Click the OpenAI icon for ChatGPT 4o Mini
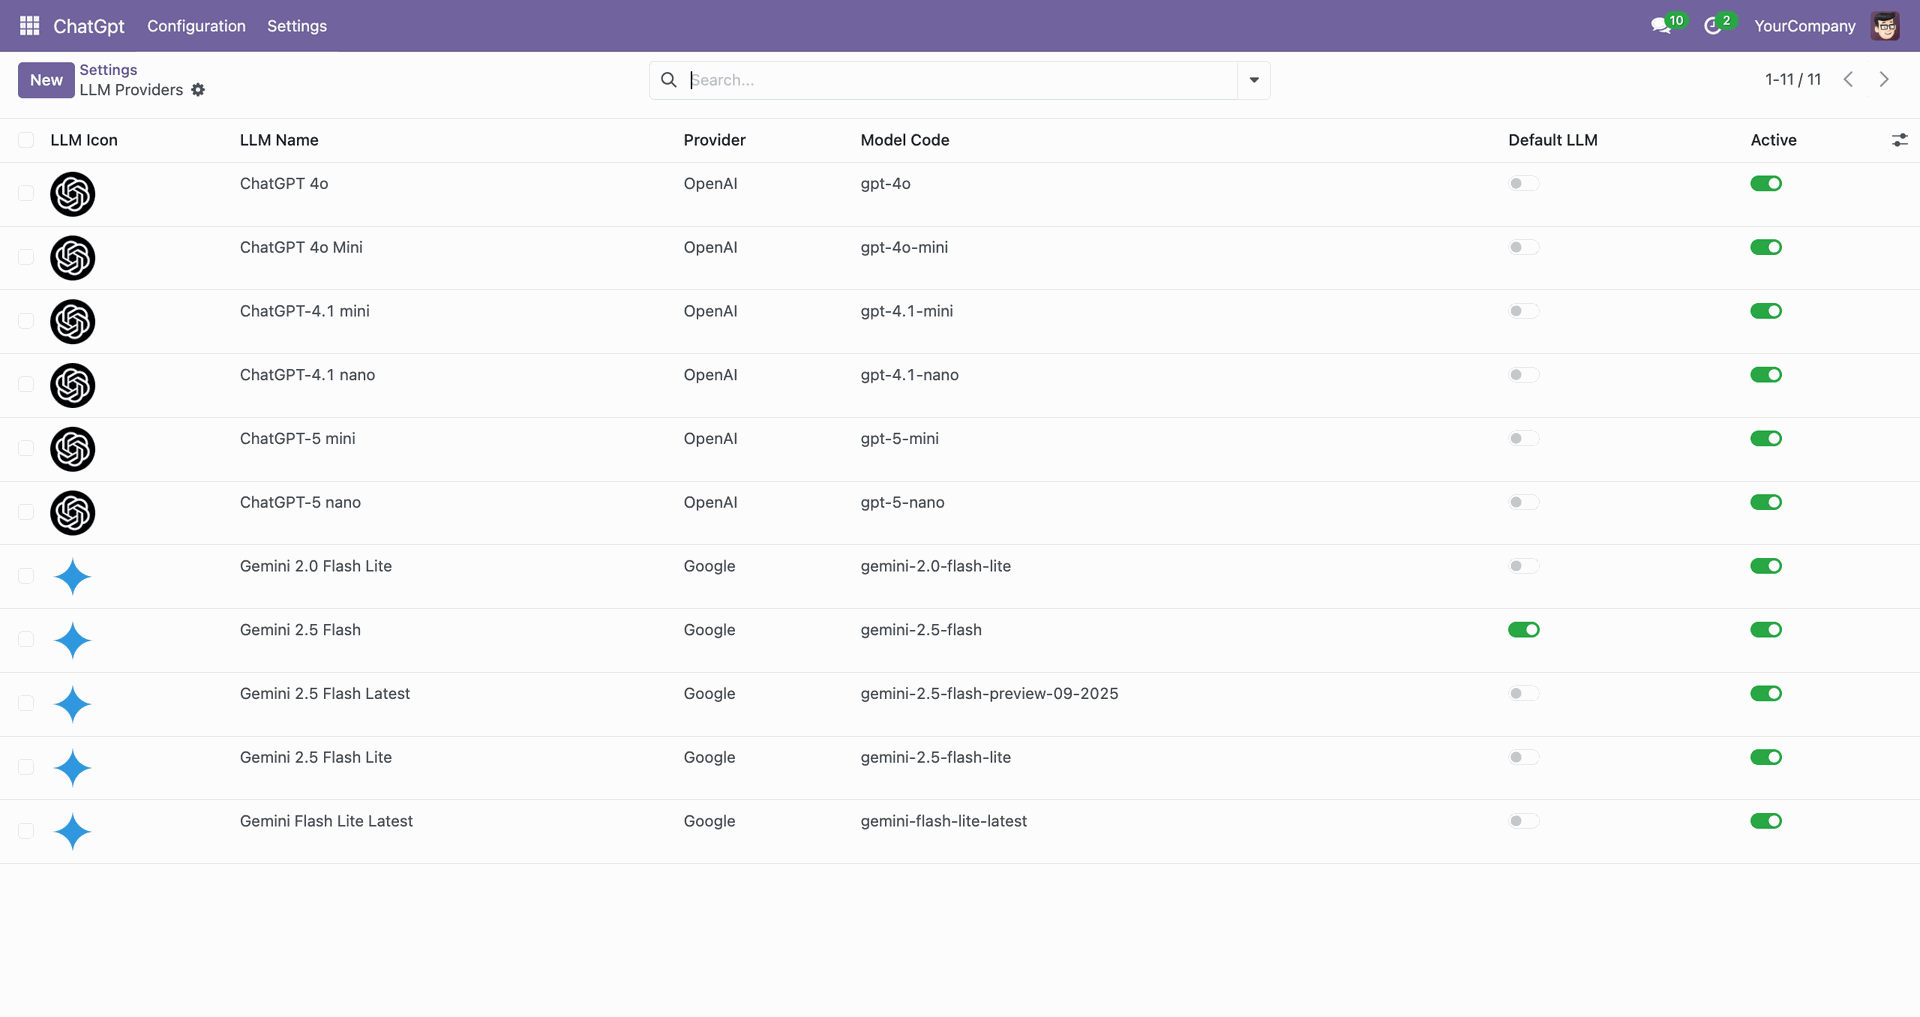 [x=73, y=258]
